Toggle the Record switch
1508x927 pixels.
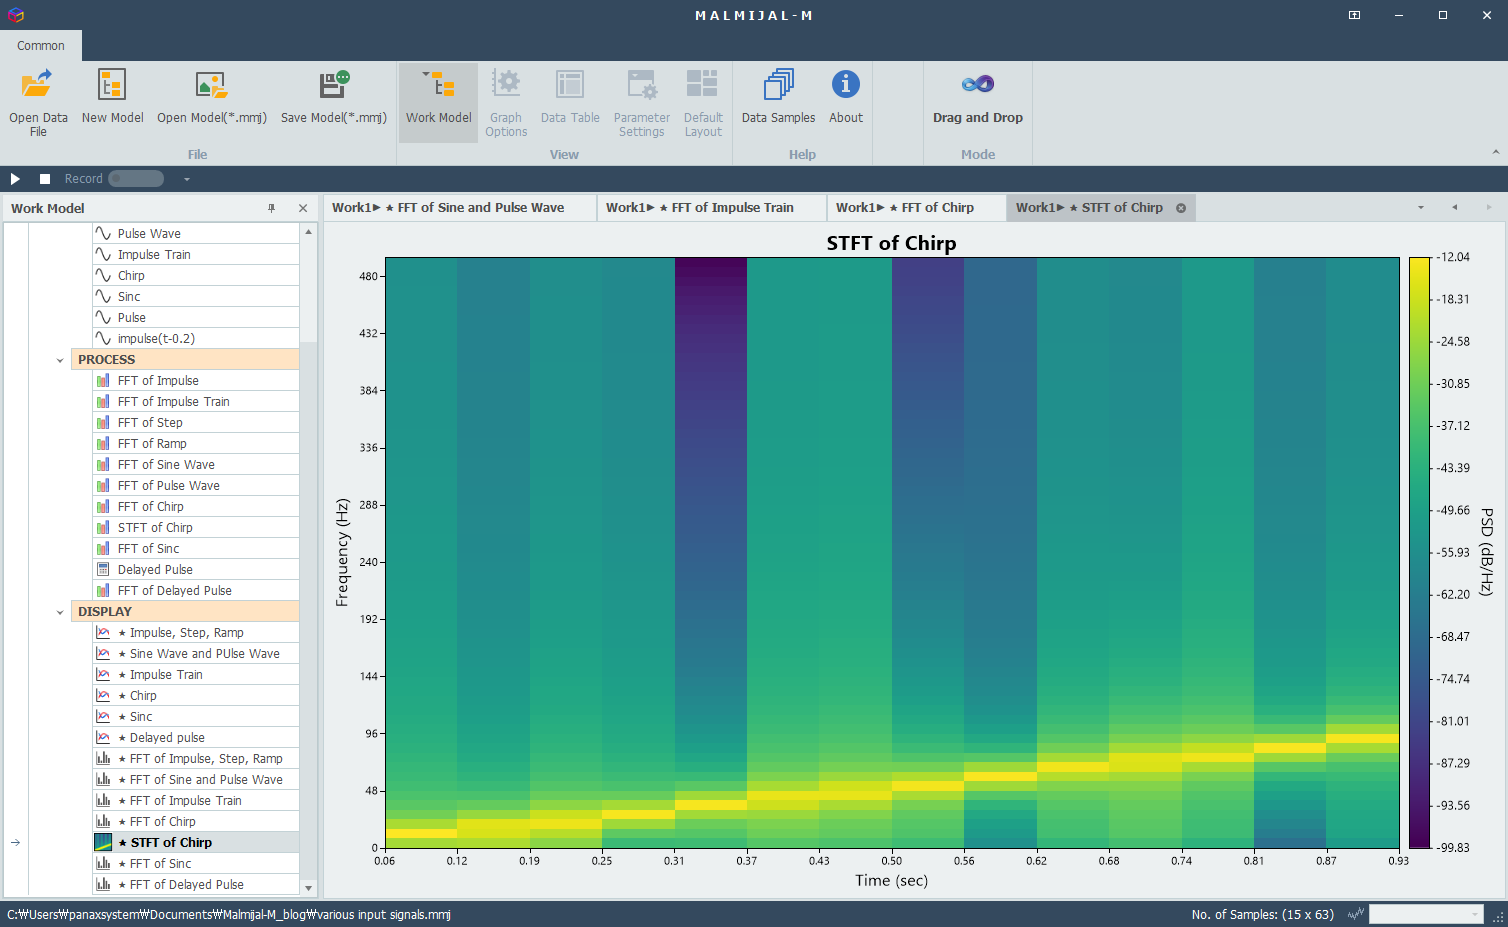(x=136, y=179)
